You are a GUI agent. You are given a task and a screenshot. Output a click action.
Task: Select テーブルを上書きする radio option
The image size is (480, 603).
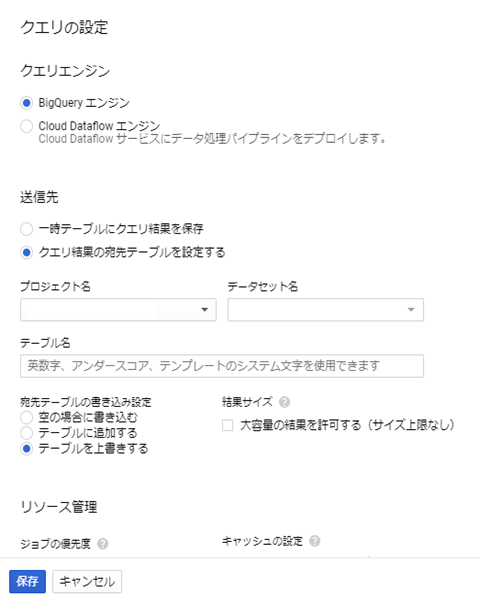click(27, 449)
